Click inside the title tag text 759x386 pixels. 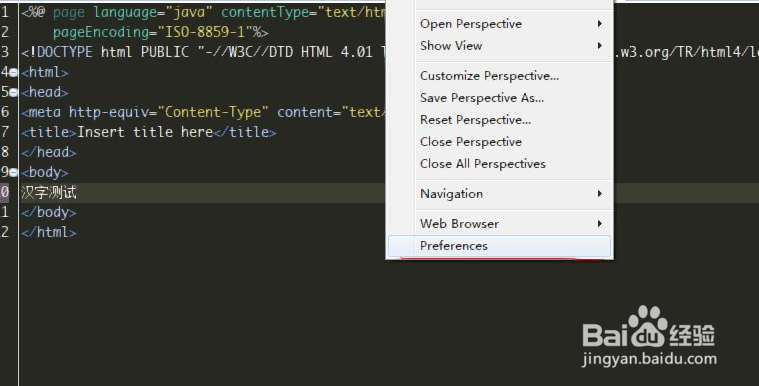[x=145, y=132]
